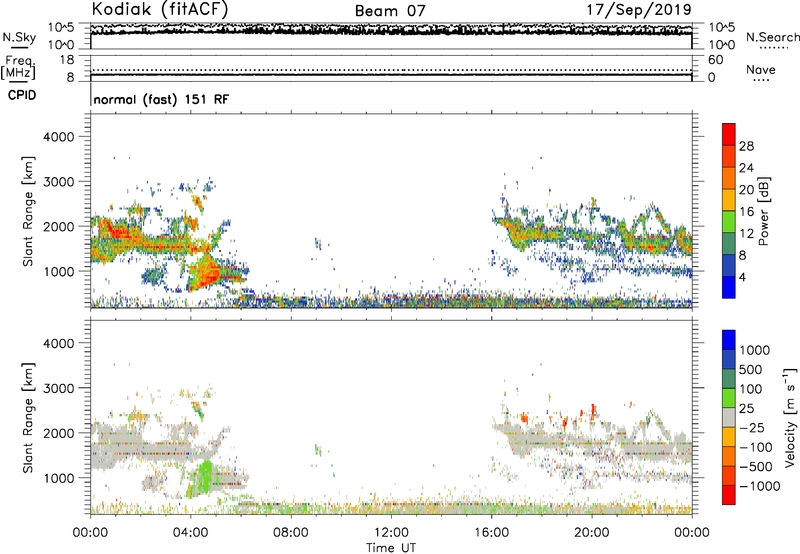
Task: Click the 16:00 time tick label
Action: 491,533
